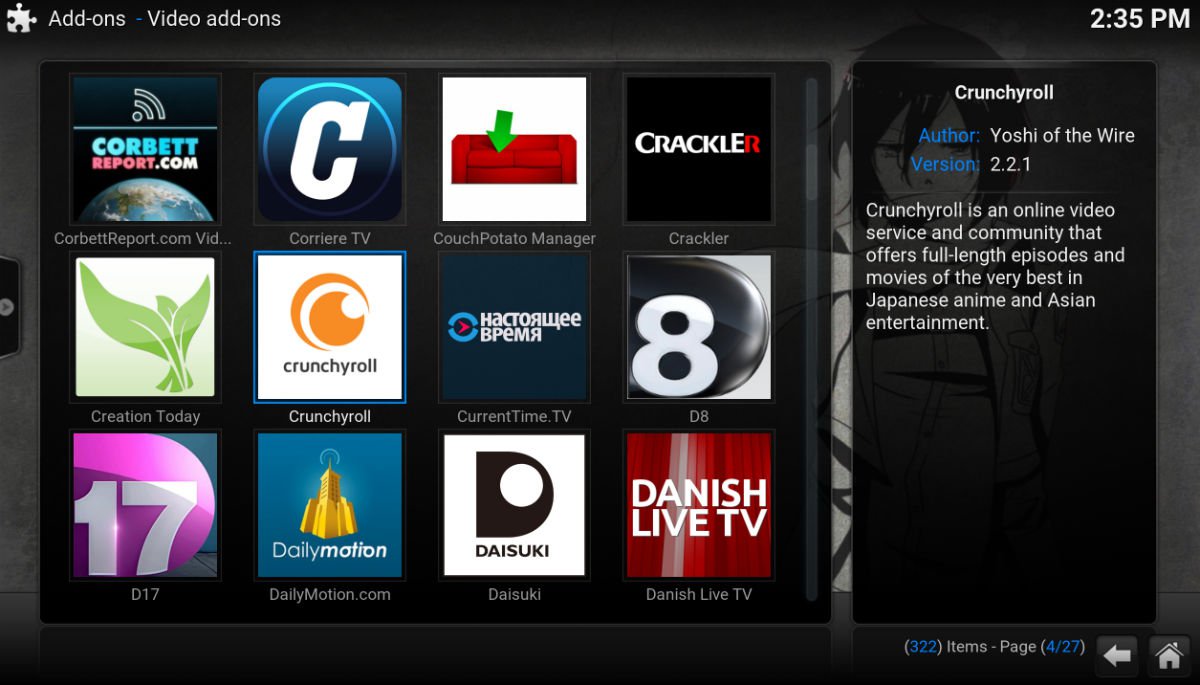Viewport: 1200px width, 685px height.
Task: Click the 'D17' label text
Action: coord(146,595)
